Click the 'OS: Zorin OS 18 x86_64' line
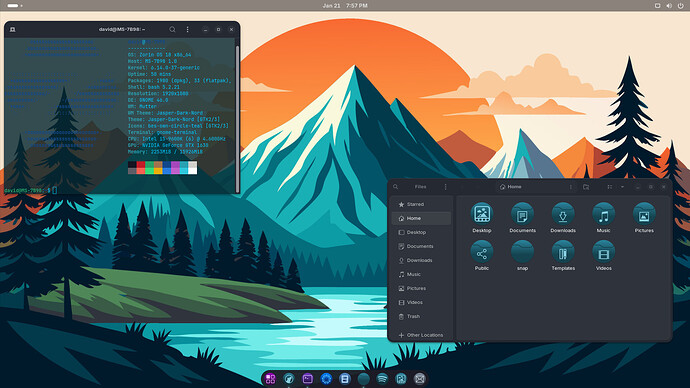 [160, 55]
